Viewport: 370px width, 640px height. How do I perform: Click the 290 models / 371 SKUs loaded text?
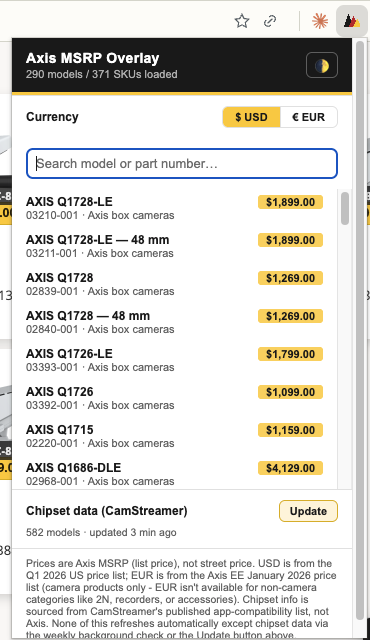click(x=102, y=74)
